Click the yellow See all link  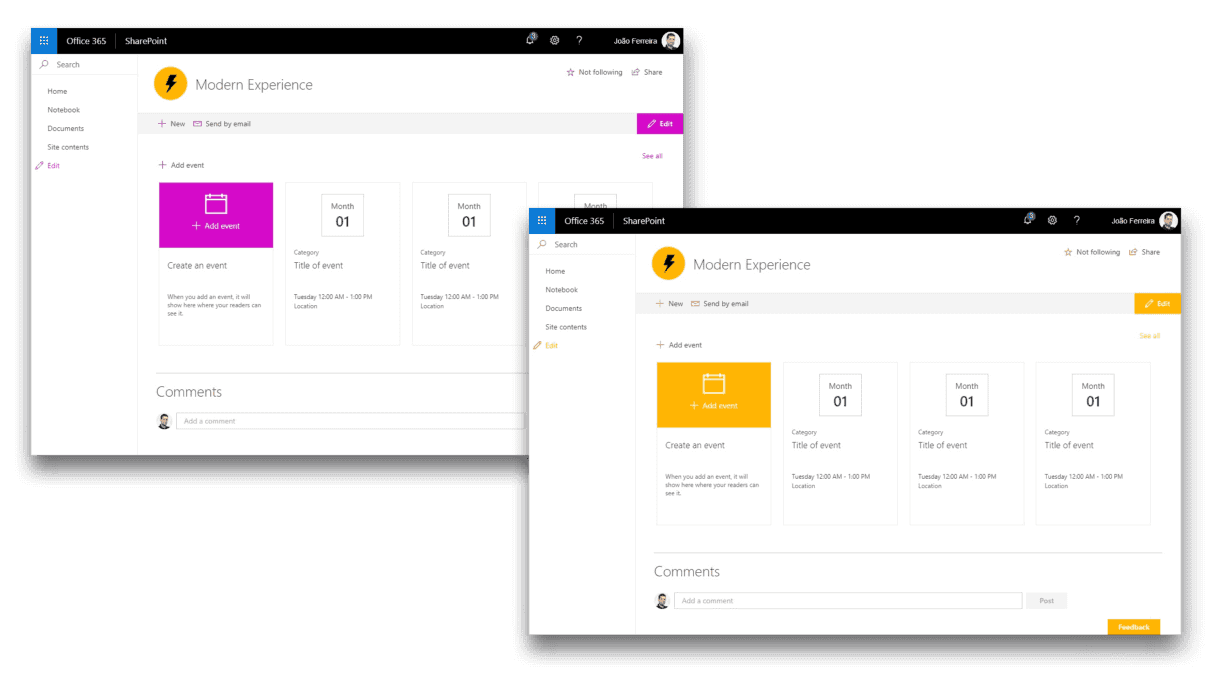1149,336
